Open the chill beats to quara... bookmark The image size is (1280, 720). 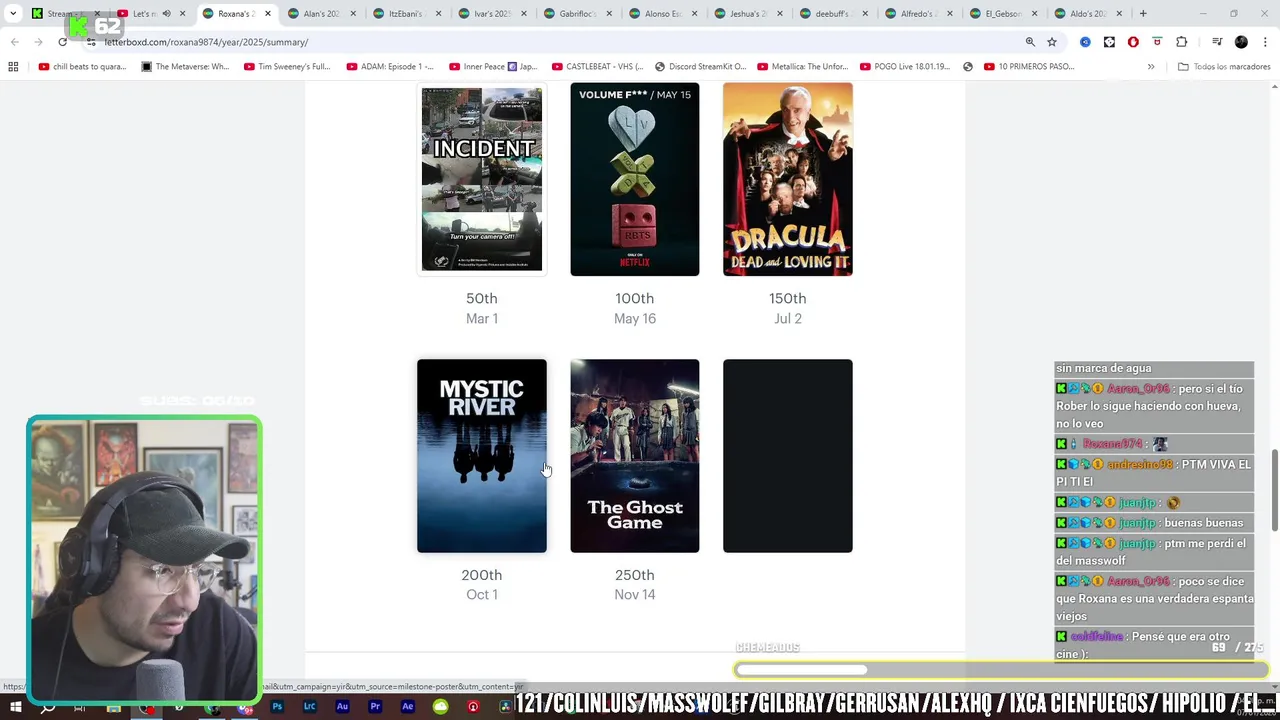(x=82, y=67)
